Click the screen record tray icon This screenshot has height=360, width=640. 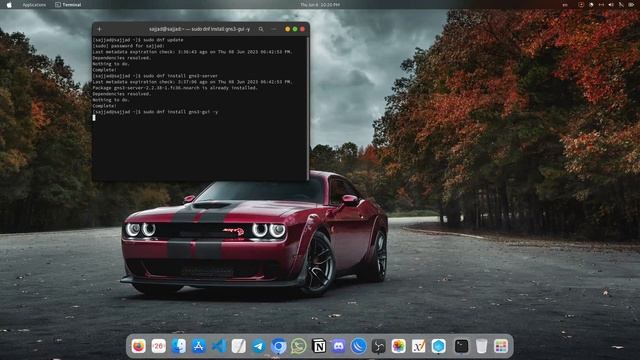pyautogui.click(x=581, y=5)
